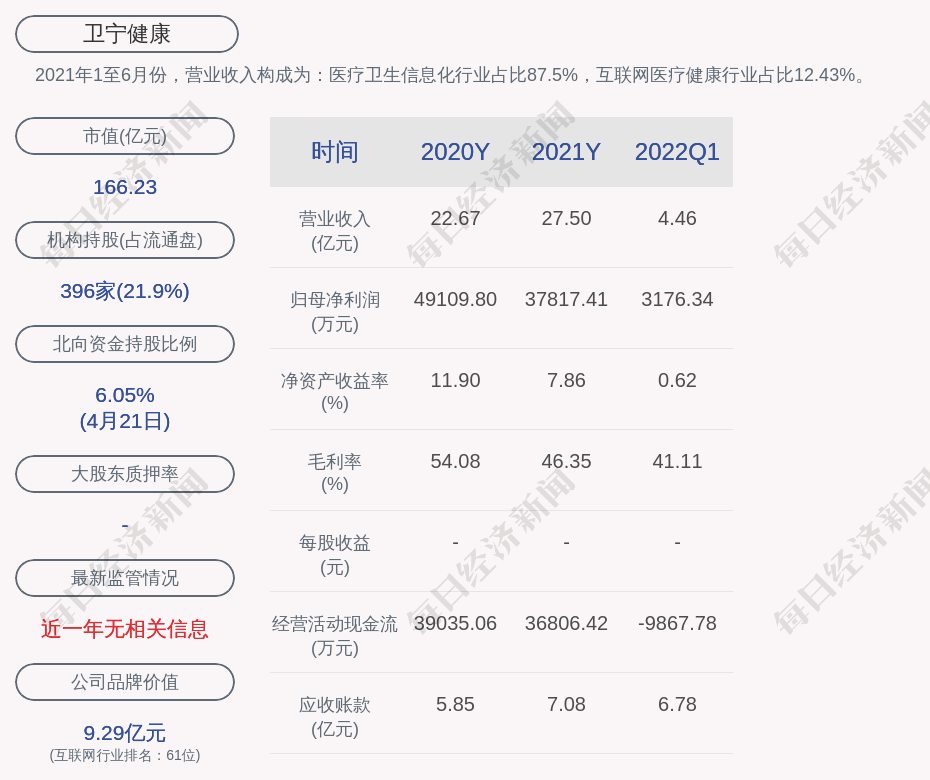930x780 pixels.
Task: Click the 9.29亿元 brand value figure
Action: [x=125, y=733]
